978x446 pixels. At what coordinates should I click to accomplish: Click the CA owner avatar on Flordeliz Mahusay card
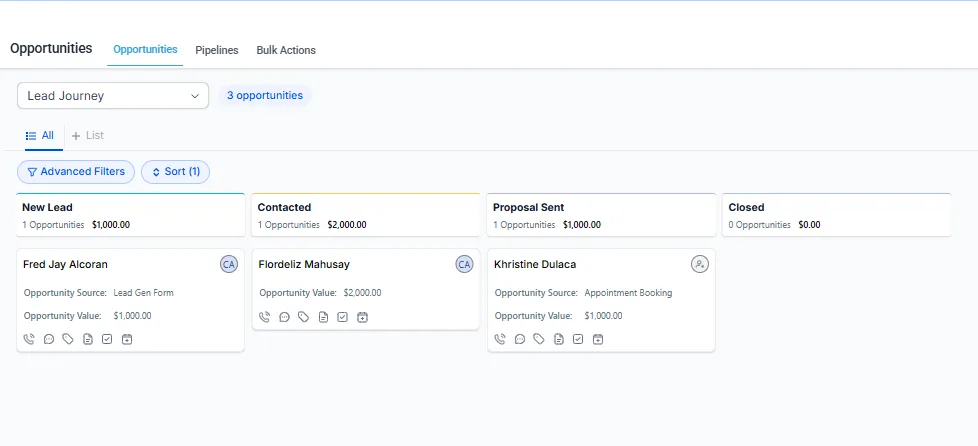point(464,264)
